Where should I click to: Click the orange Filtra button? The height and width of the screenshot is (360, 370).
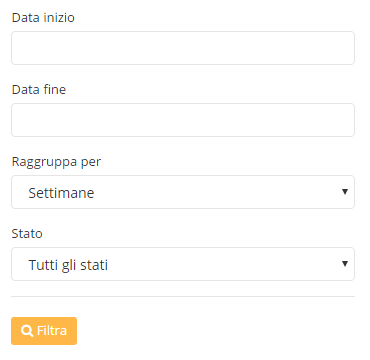coord(44,331)
